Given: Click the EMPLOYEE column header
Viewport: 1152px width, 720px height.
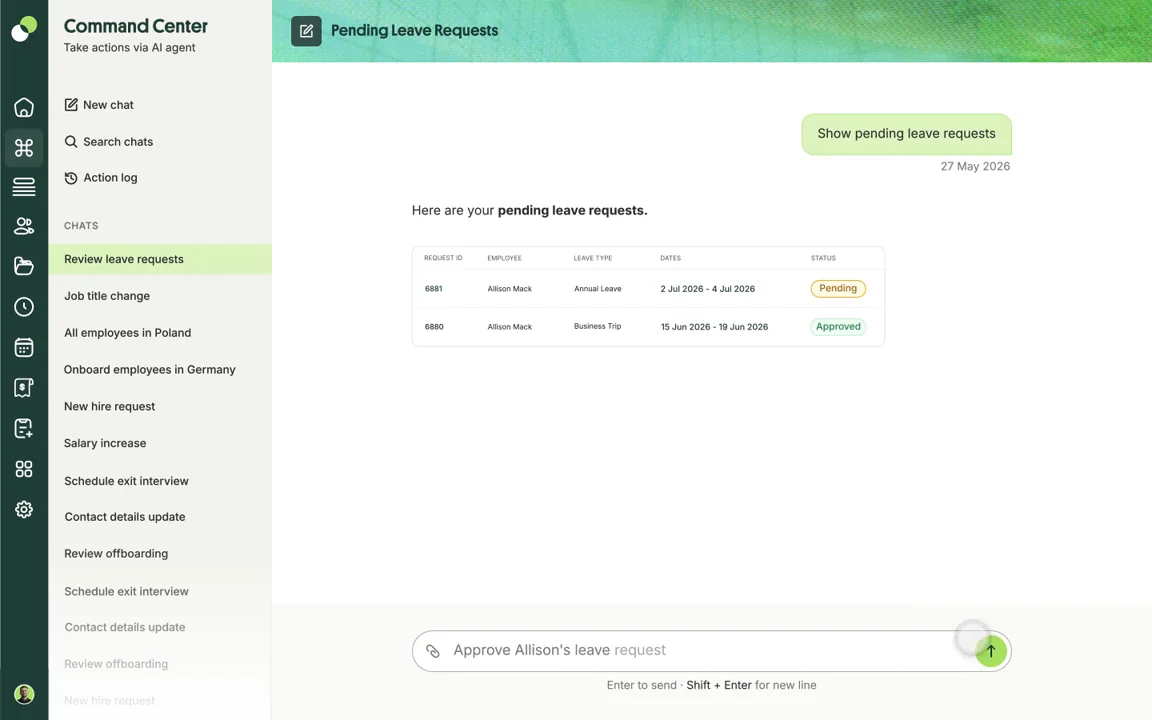Looking at the screenshot, I should coord(504,258).
